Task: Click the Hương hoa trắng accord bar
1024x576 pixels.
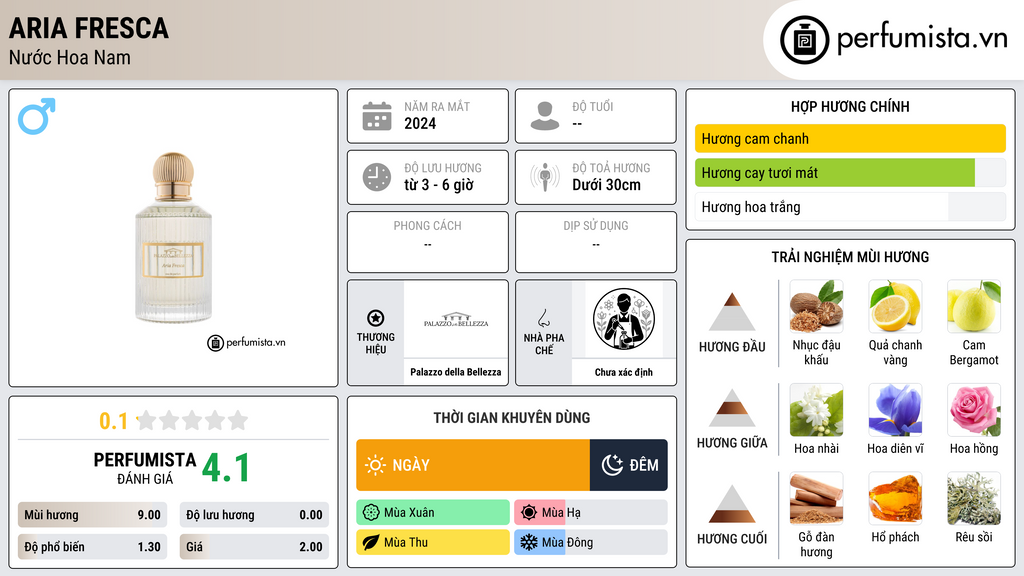Action: pyautogui.click(x=850, y=207)
